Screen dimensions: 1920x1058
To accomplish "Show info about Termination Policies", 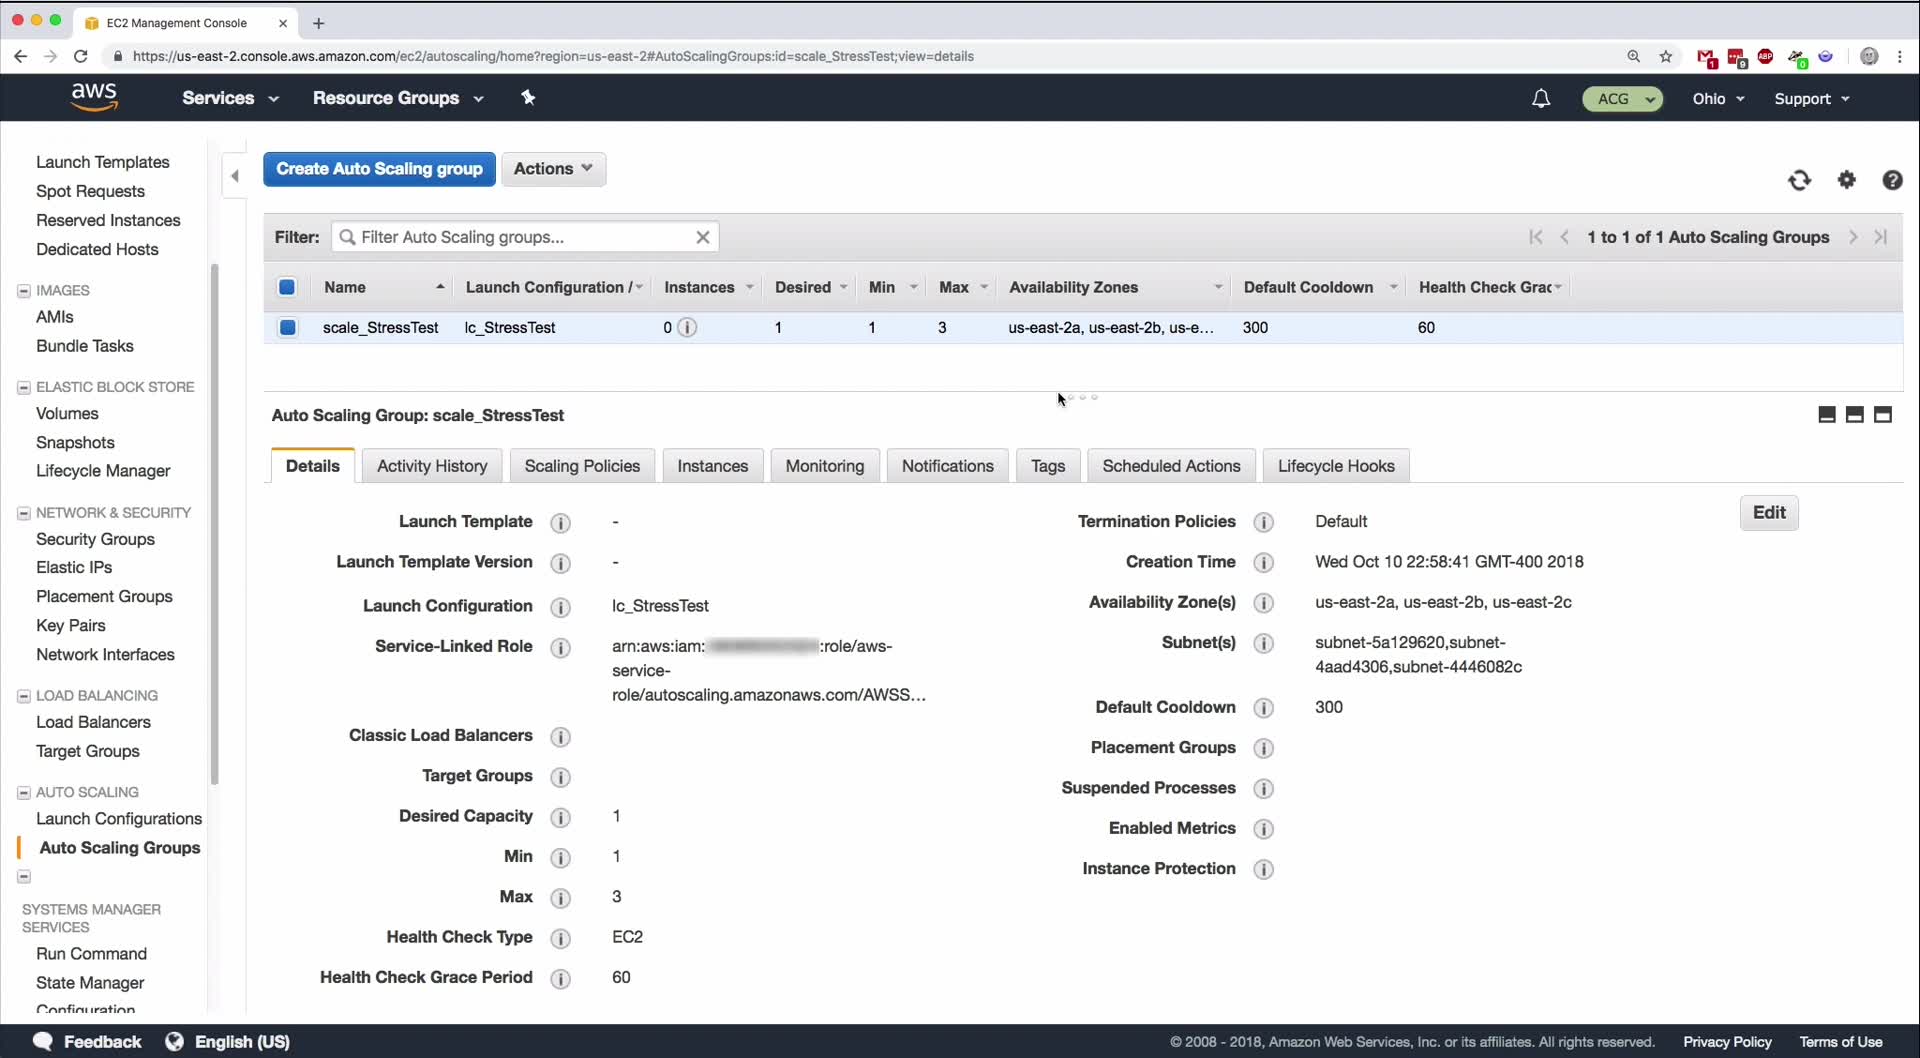I will click(x=1264, y=522).
